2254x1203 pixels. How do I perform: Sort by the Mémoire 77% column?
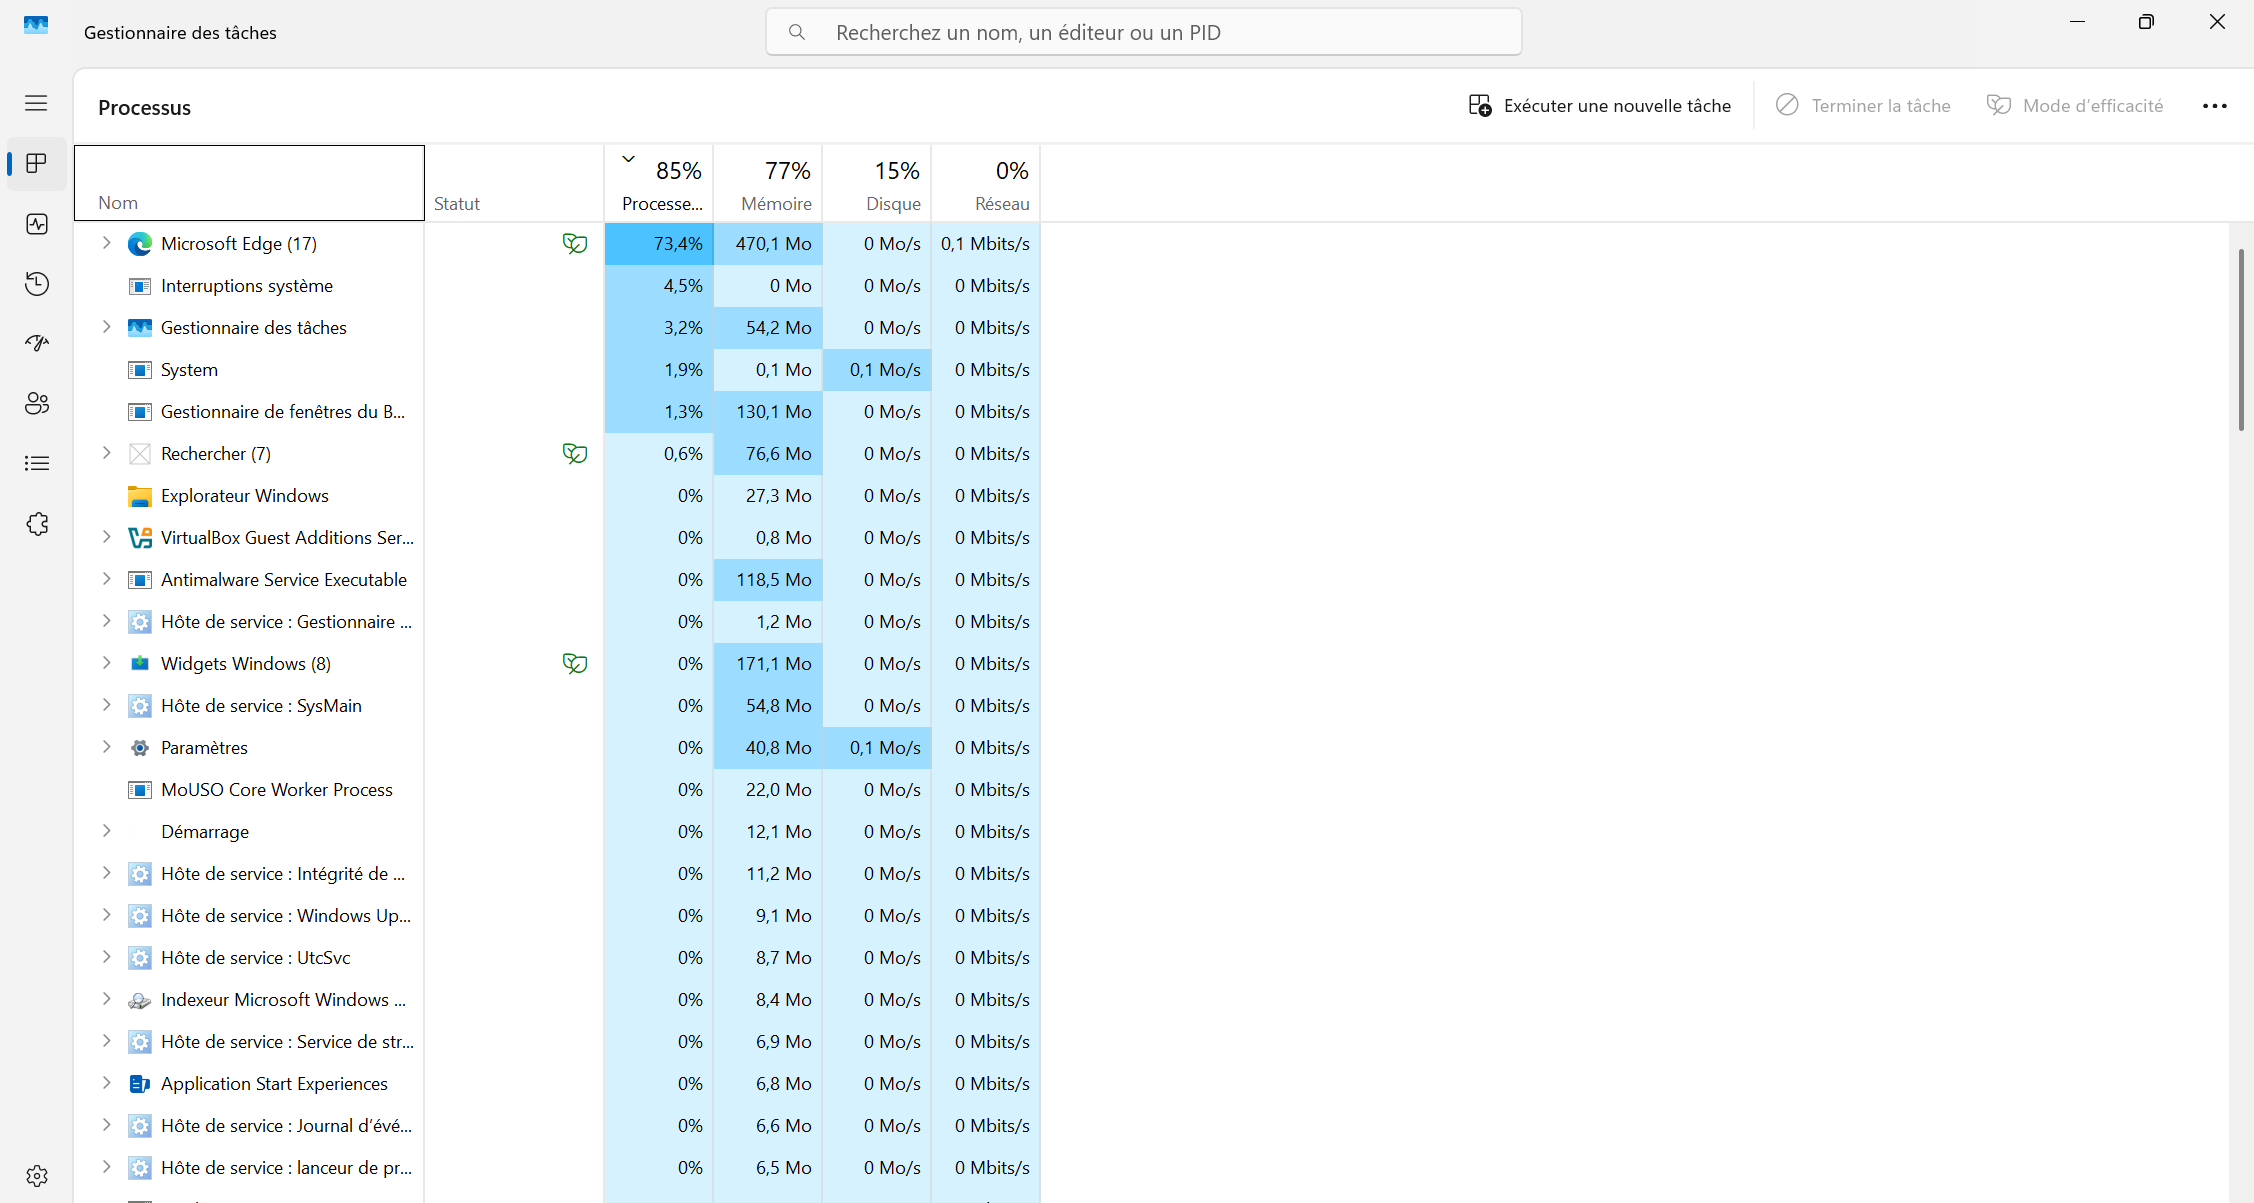(x=768, y=184)
